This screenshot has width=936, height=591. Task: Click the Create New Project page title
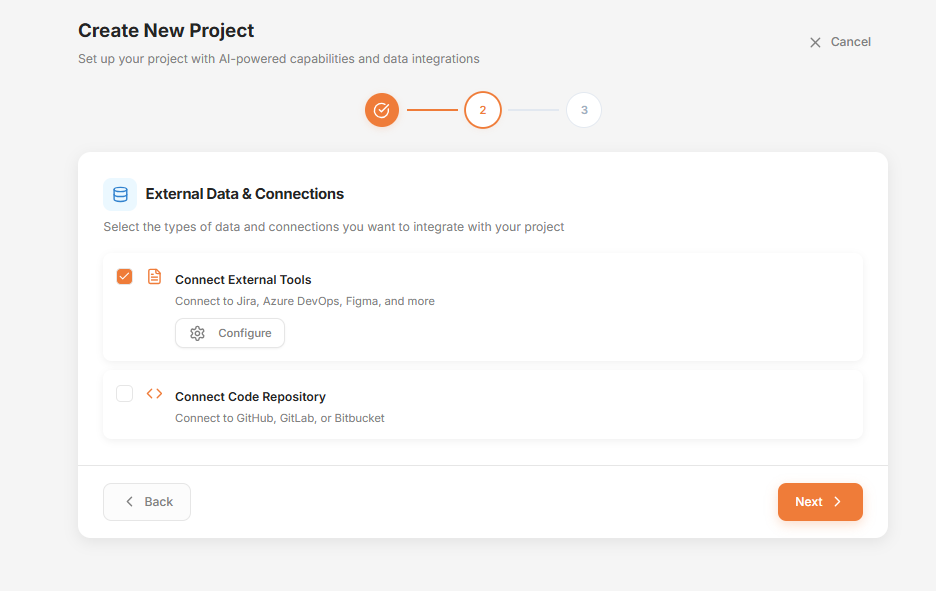(166, 31)
